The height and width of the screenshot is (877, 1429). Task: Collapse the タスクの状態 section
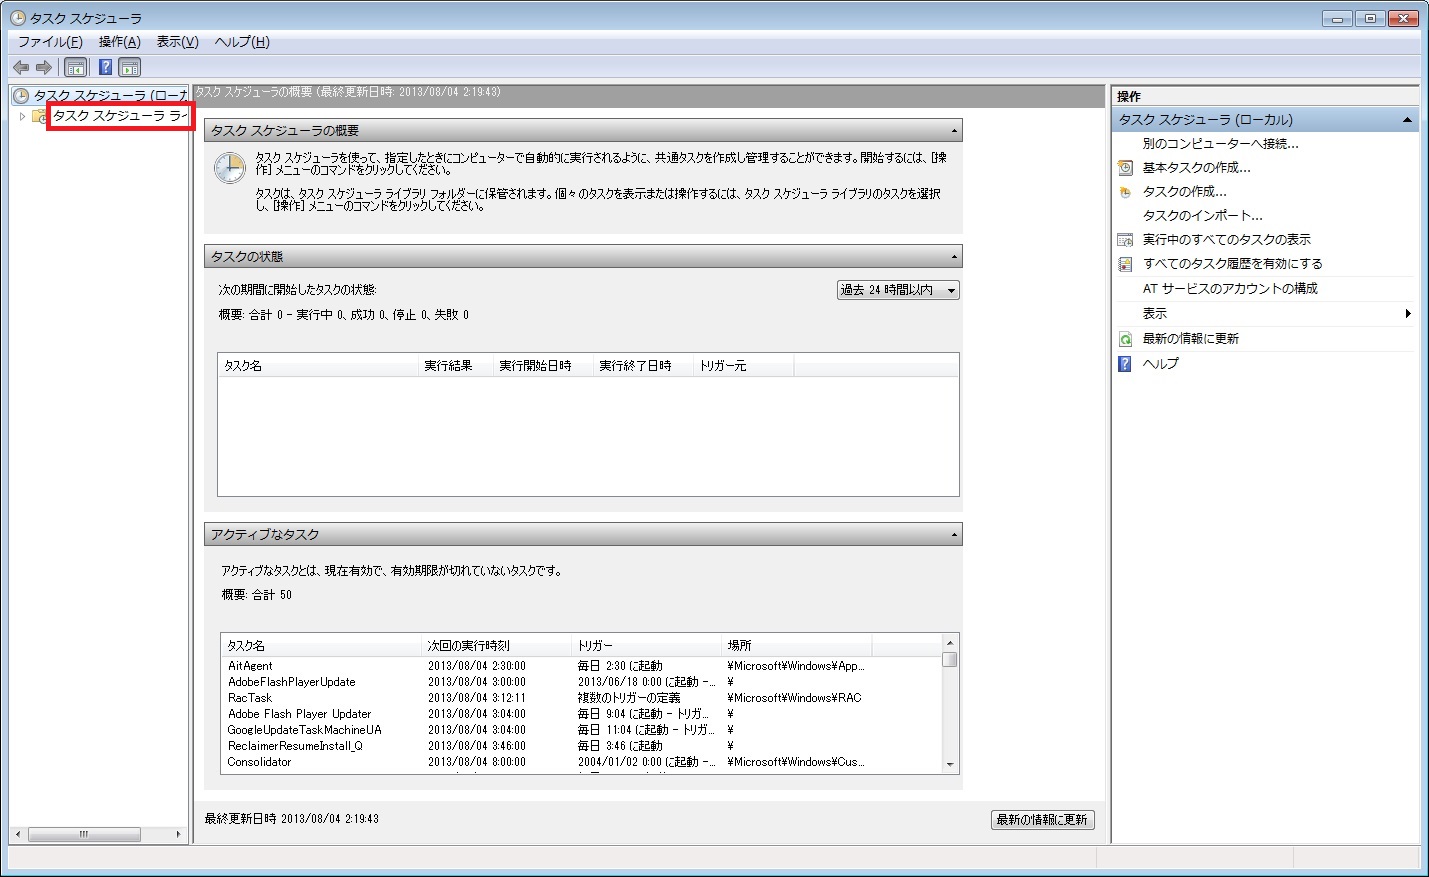(954, 257)
